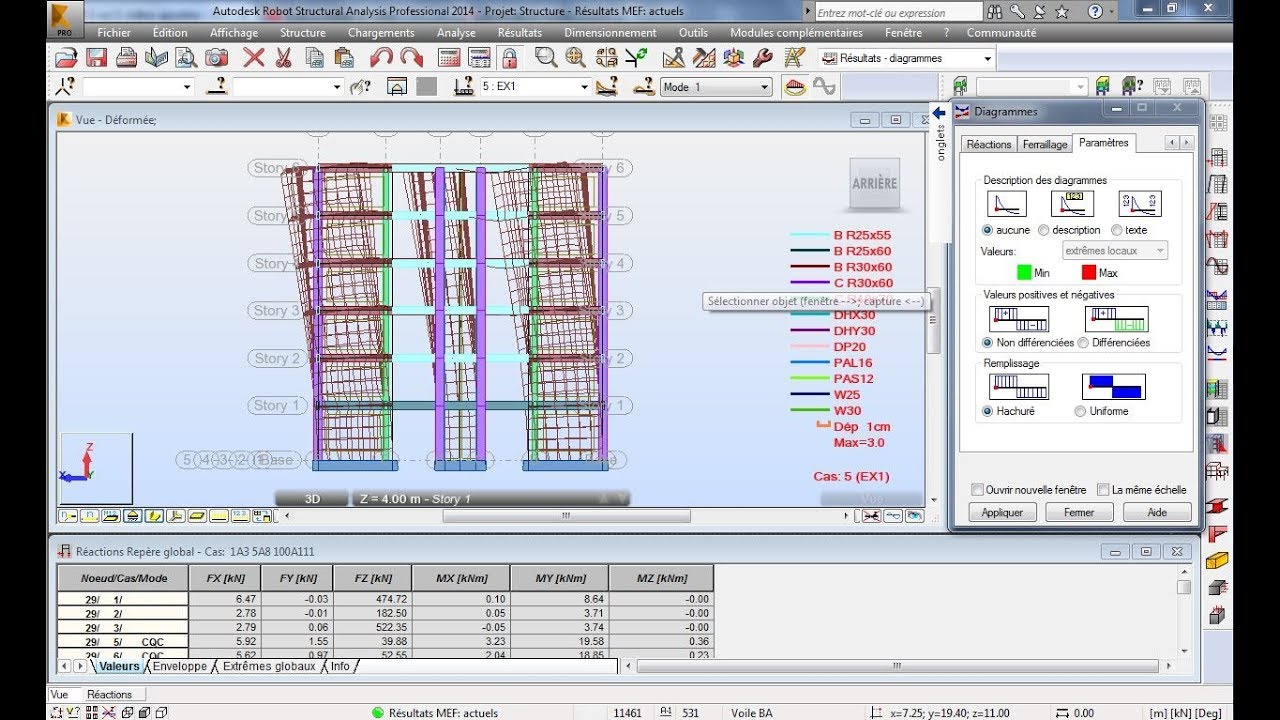Click the wrench tools icon
This screenshot has width=1280, height=720.
762,58
